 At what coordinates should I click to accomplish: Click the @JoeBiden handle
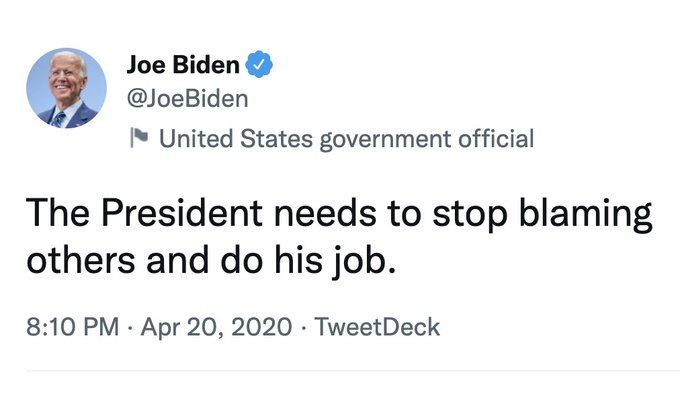pyautogui.click(x=187, y=99)
